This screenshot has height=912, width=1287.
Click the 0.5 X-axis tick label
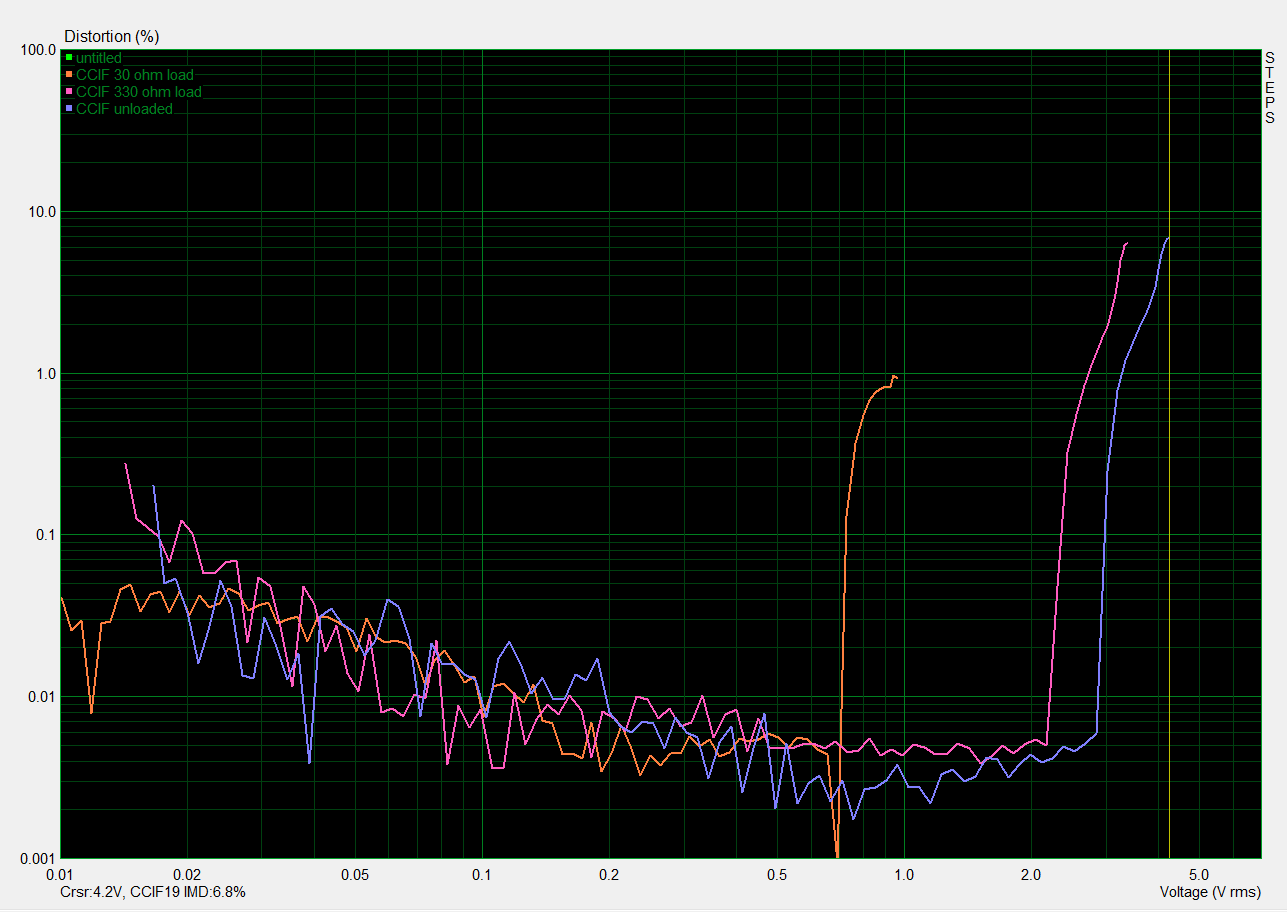pos(777,873)
